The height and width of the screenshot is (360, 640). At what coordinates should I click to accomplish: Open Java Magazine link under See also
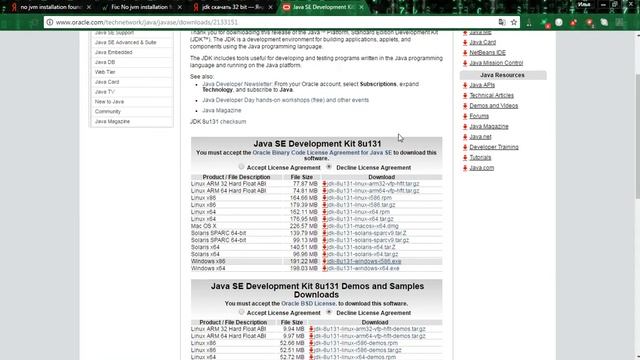[x=222, y=110]
